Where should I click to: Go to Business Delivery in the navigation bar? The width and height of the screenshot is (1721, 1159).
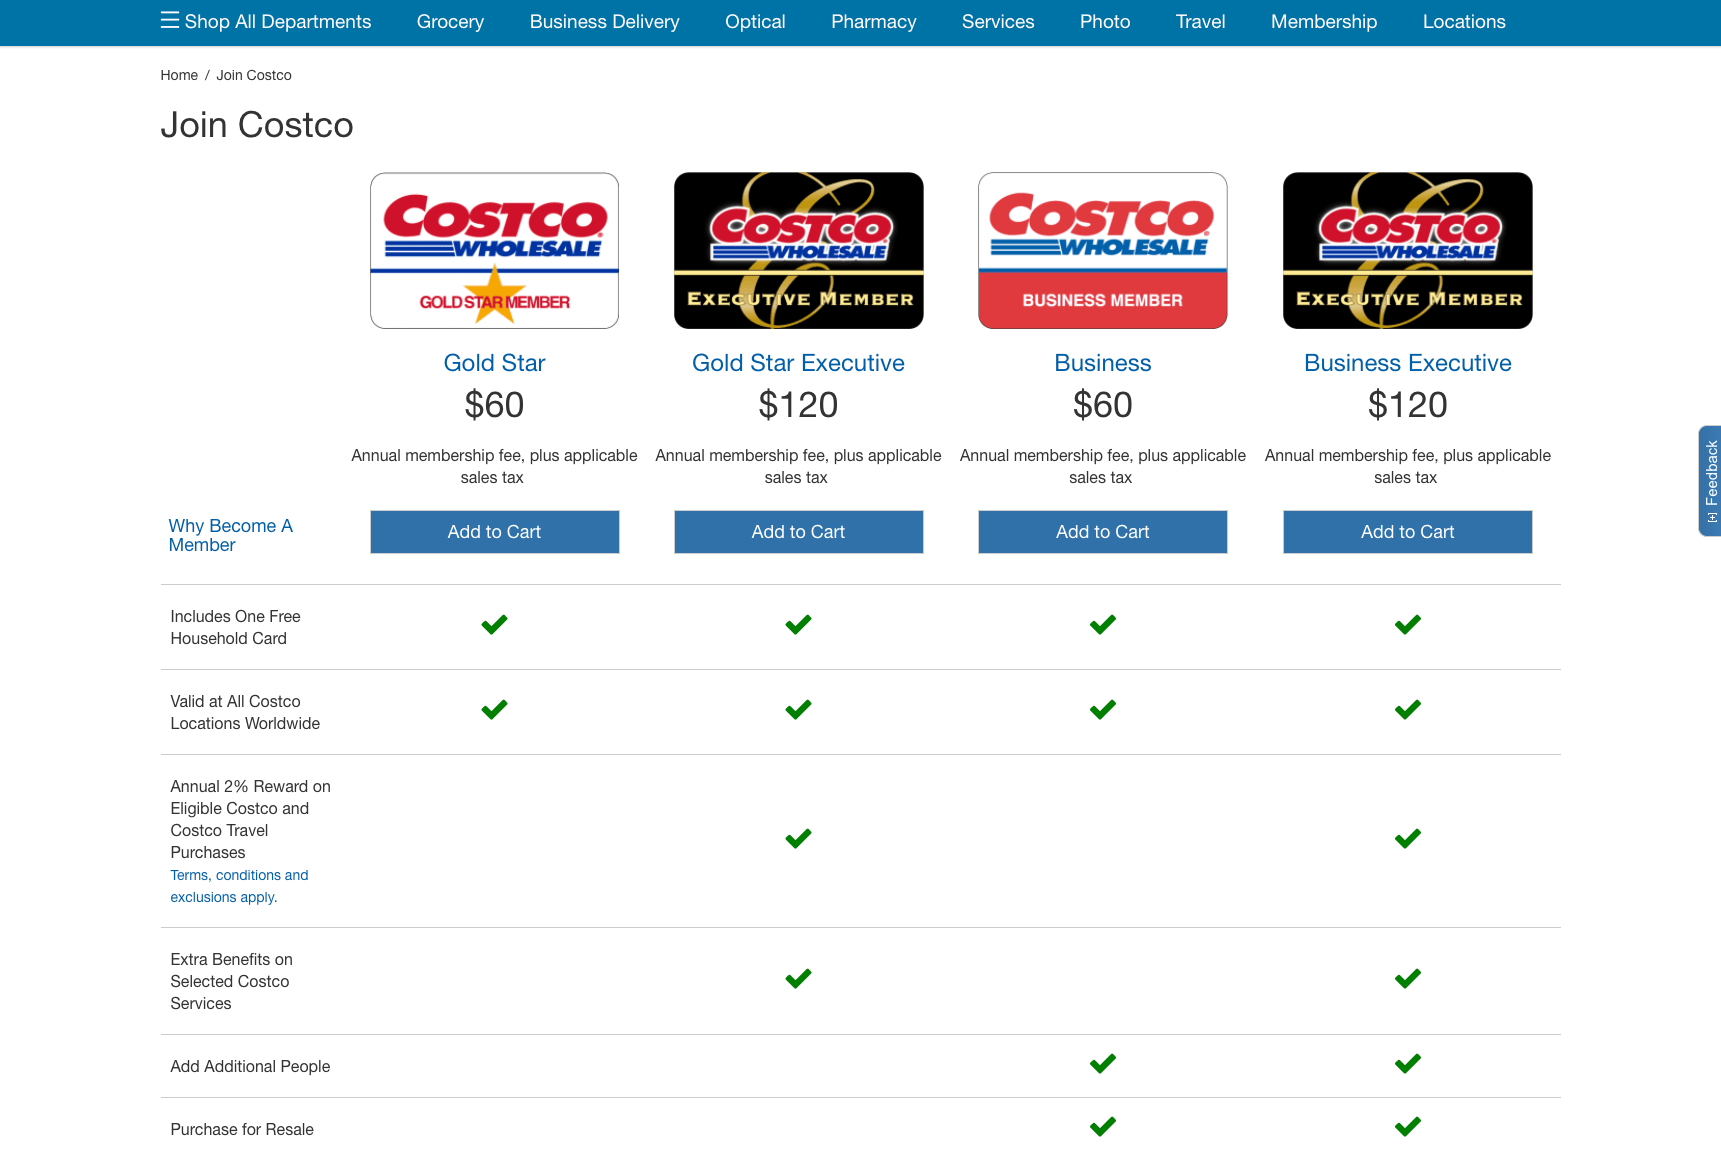coord(604,22)
